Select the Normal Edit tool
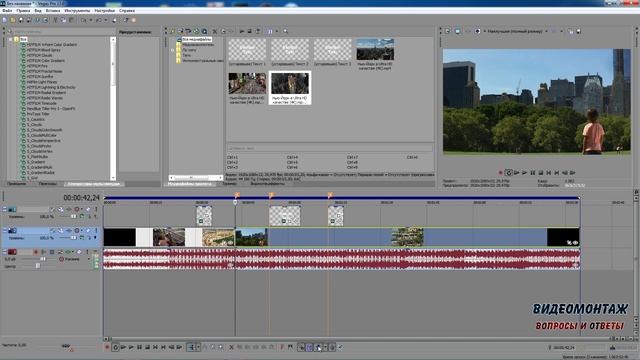 191,347
